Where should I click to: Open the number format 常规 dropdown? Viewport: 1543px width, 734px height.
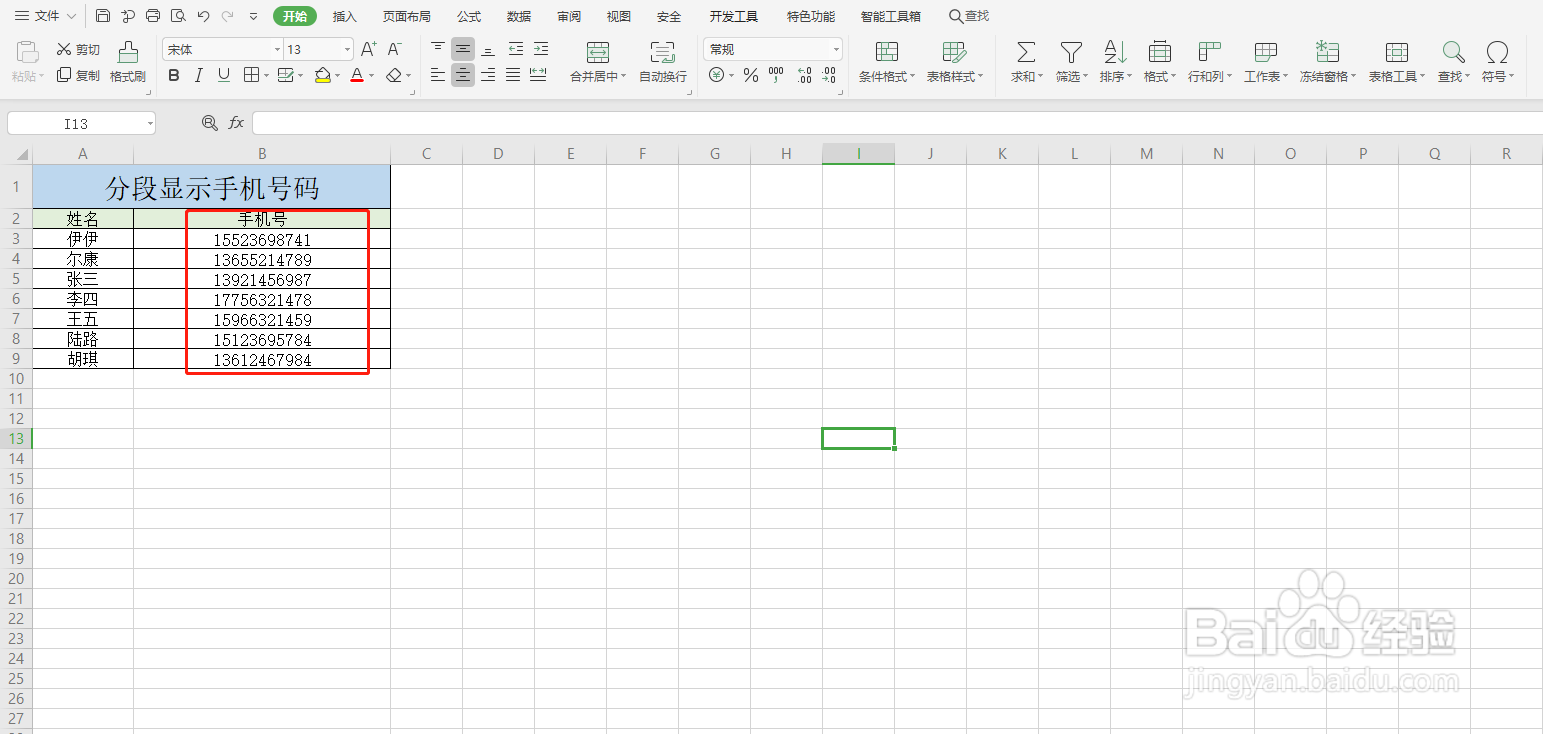tap(836, 49)
